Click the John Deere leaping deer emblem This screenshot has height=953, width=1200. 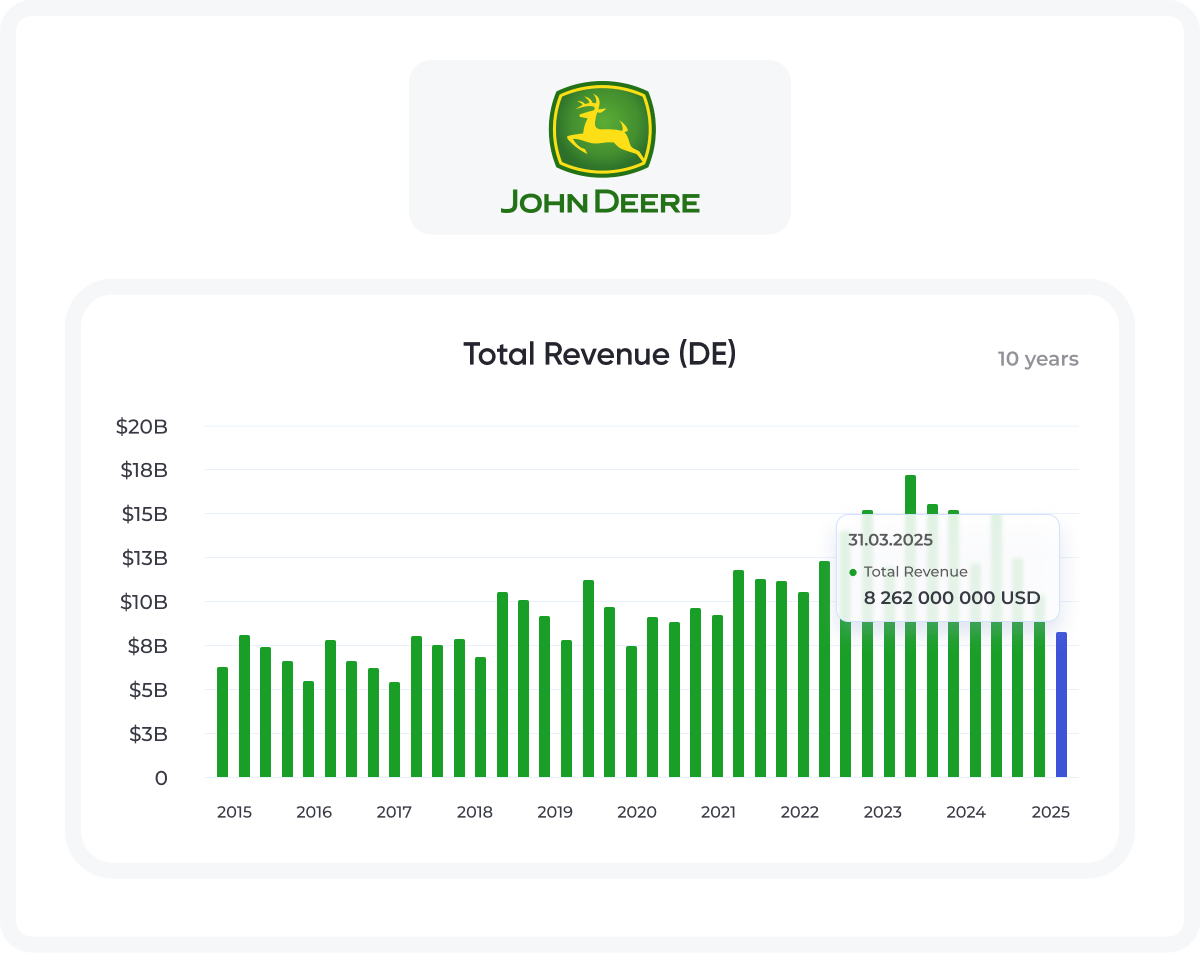pos(600,131)
